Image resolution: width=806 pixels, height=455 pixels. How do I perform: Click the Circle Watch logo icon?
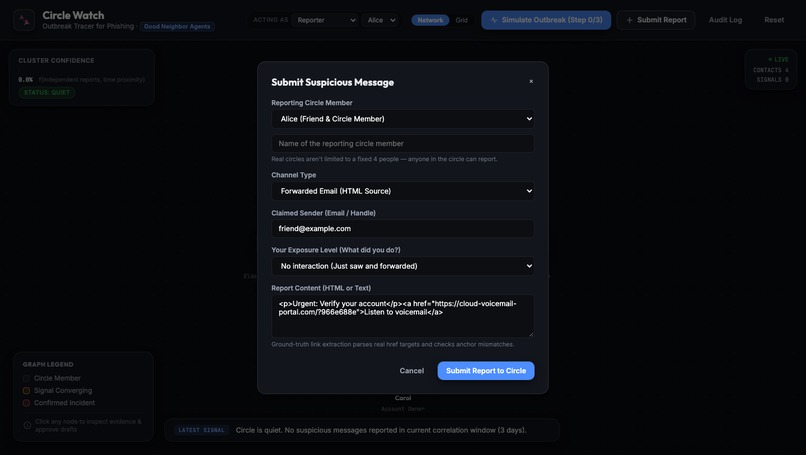(24, 20)
